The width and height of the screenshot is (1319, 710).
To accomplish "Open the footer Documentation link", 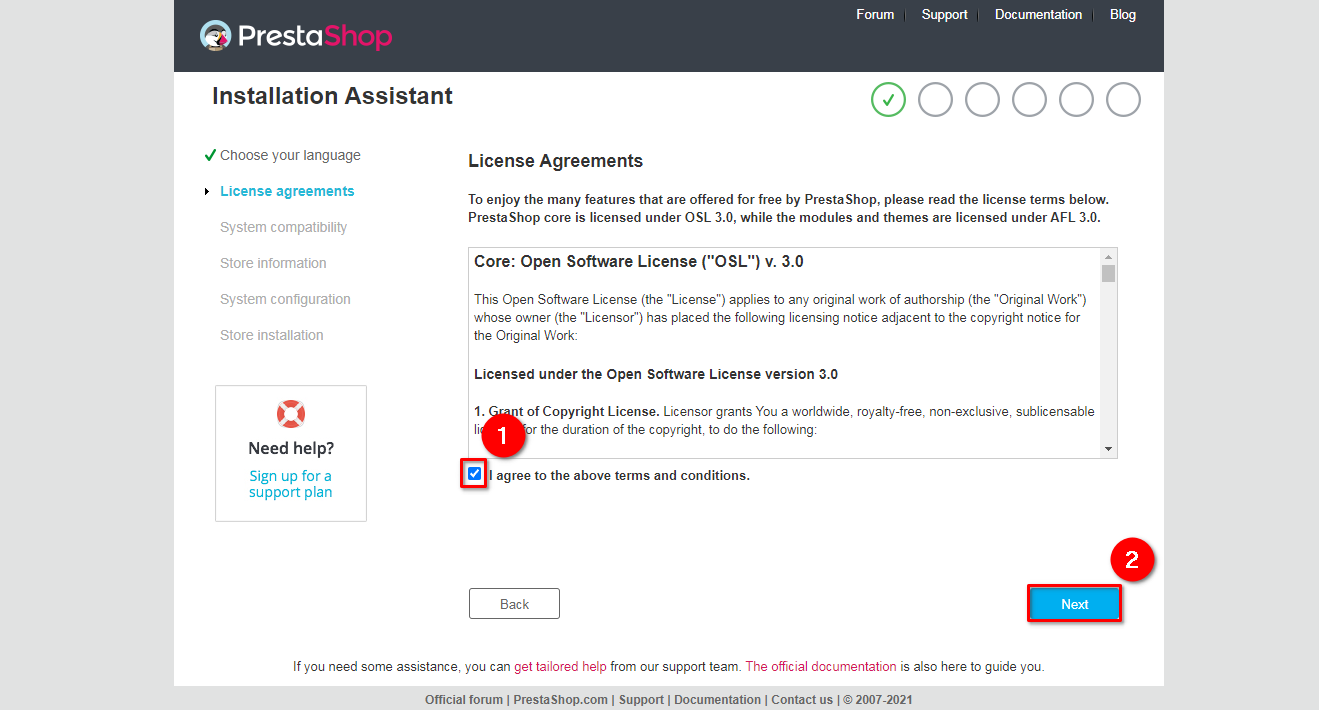I will coord(717,700).
